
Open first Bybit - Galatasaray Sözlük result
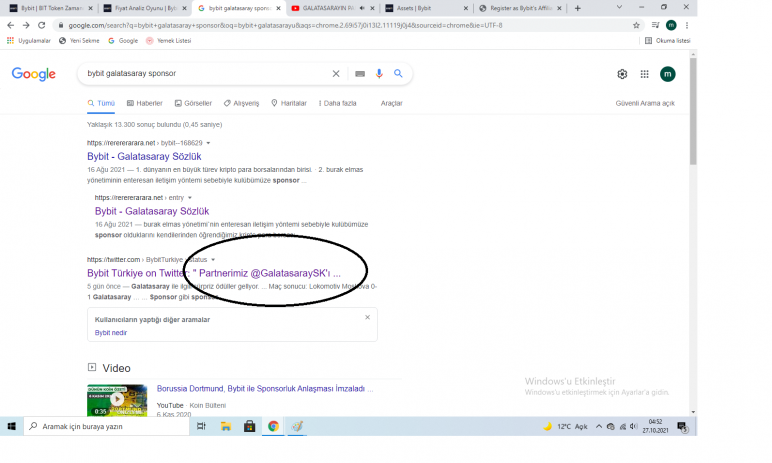[144, 157]
